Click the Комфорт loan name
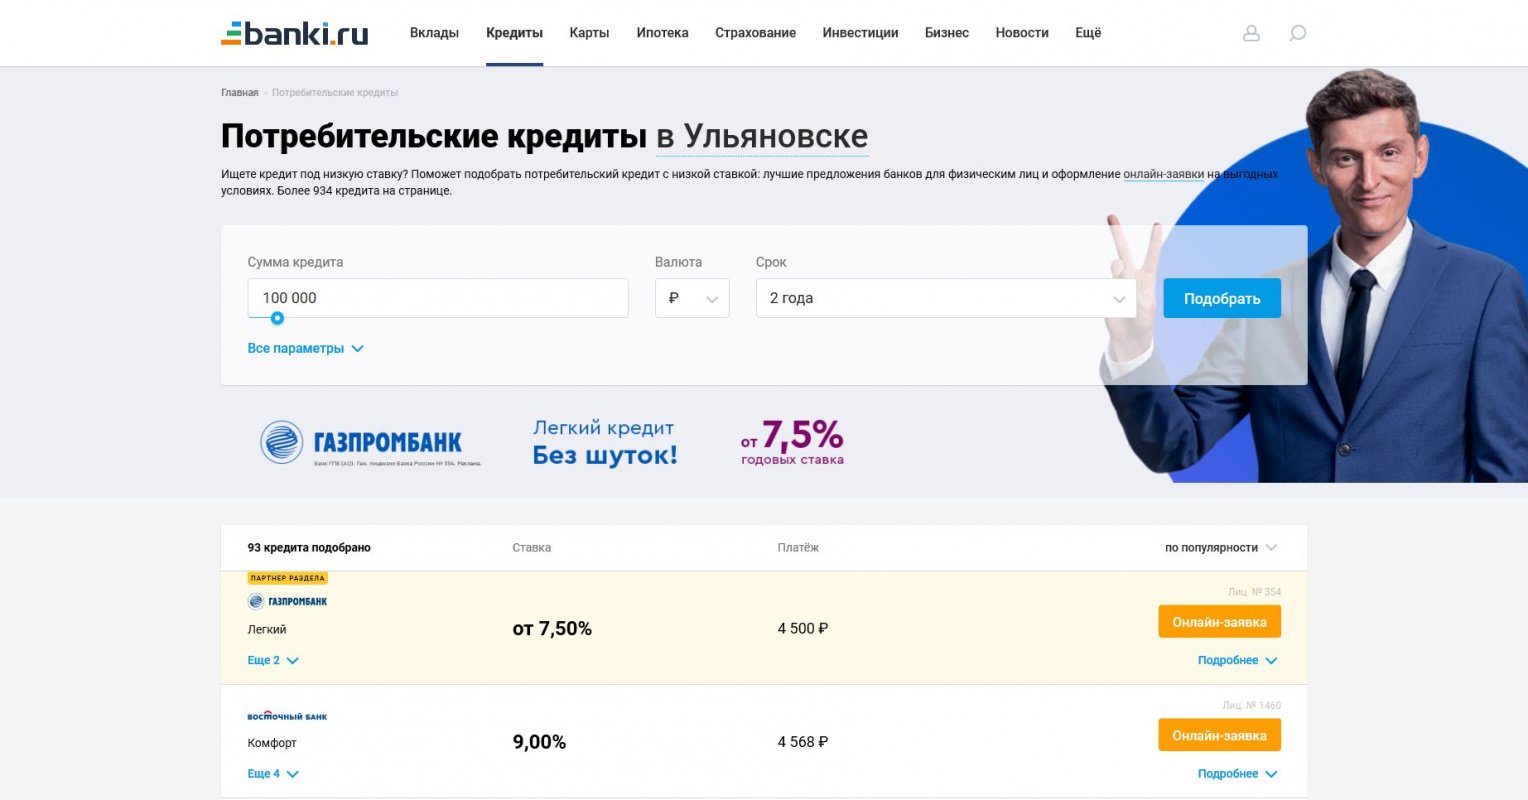The width and height of the screenshot is (1528, 800). pos(272,743)
